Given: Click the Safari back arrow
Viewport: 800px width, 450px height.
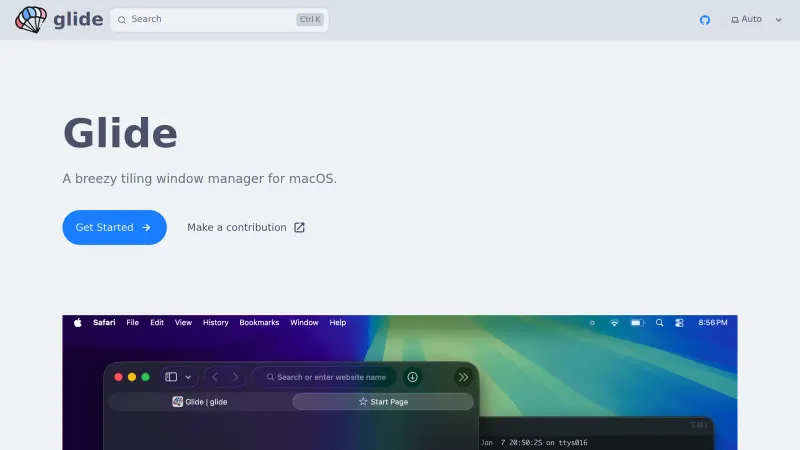Looking at the screenshot, I should pos(215,377).
